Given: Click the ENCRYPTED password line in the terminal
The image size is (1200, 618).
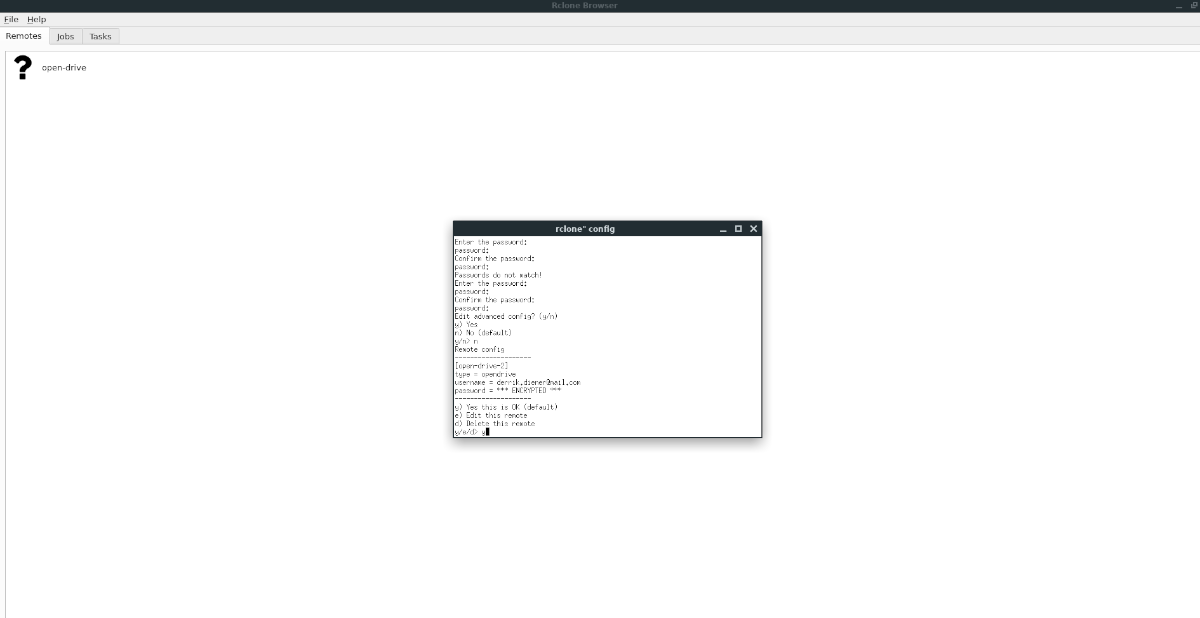Looking at the screenshot, I should [x=510, y=390].
